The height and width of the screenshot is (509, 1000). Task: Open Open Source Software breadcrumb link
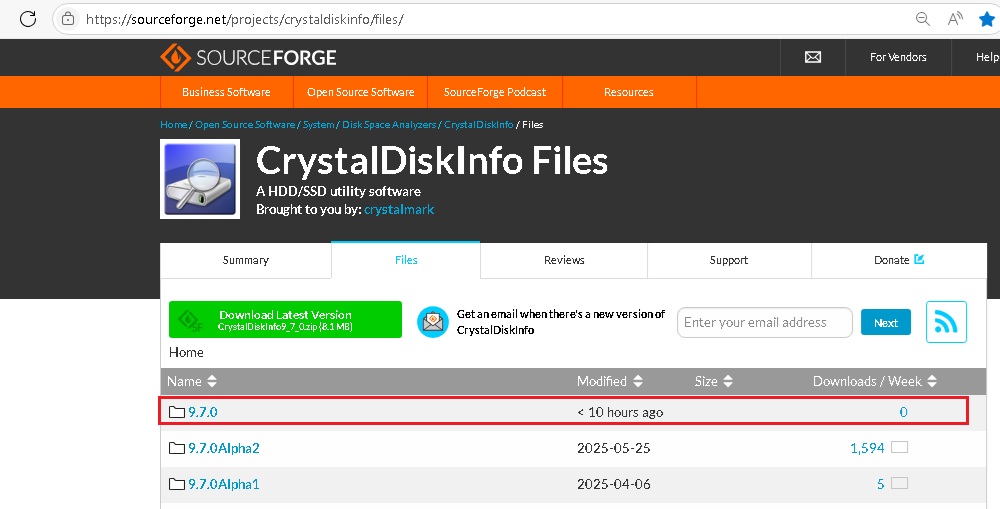pyautogui.click(x=245, y=124)
